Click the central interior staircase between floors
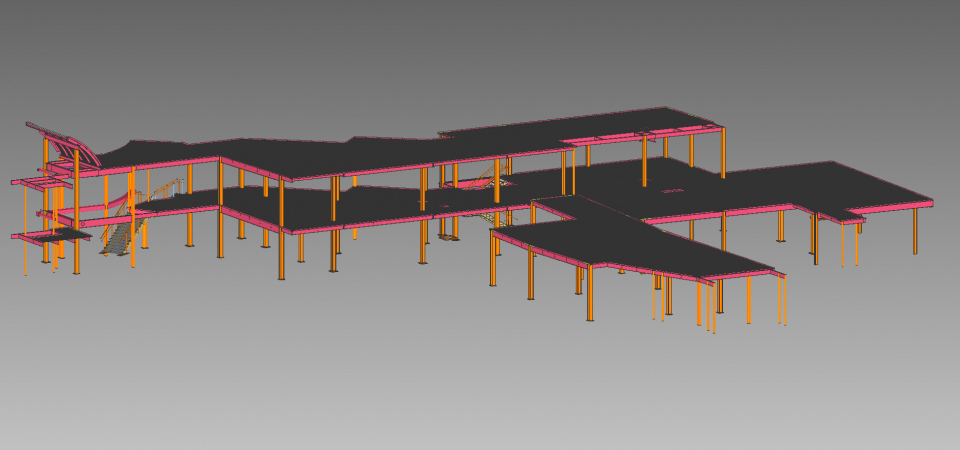 click(484, 178)
